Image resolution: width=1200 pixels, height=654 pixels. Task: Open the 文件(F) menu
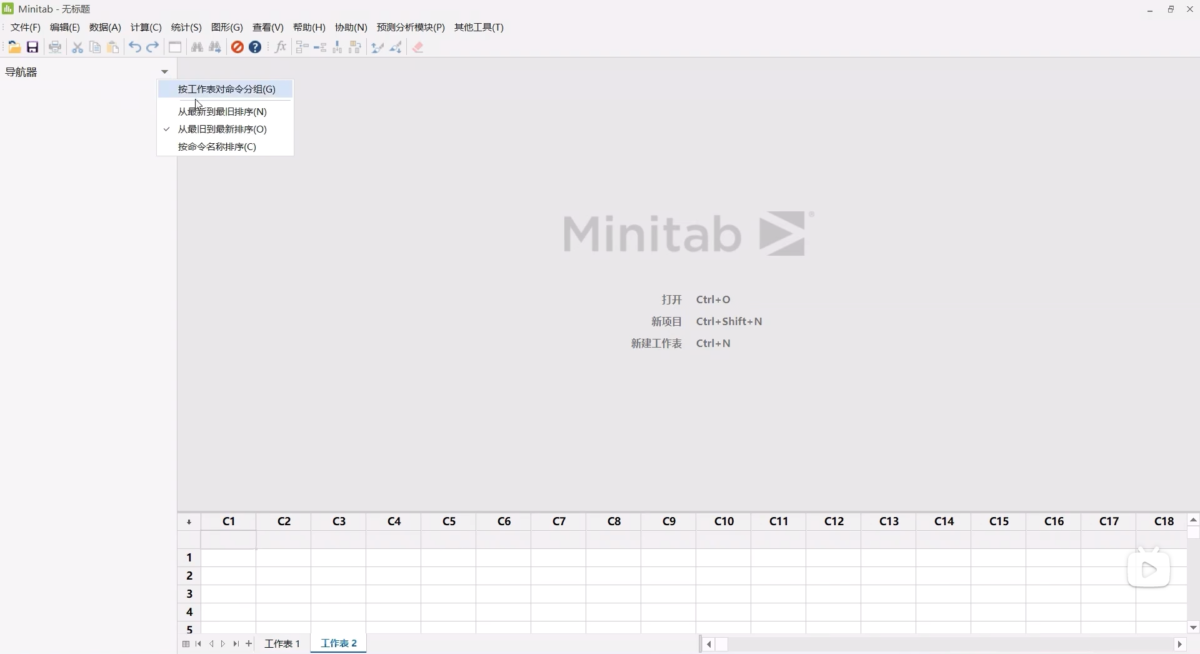coord(25,27)
